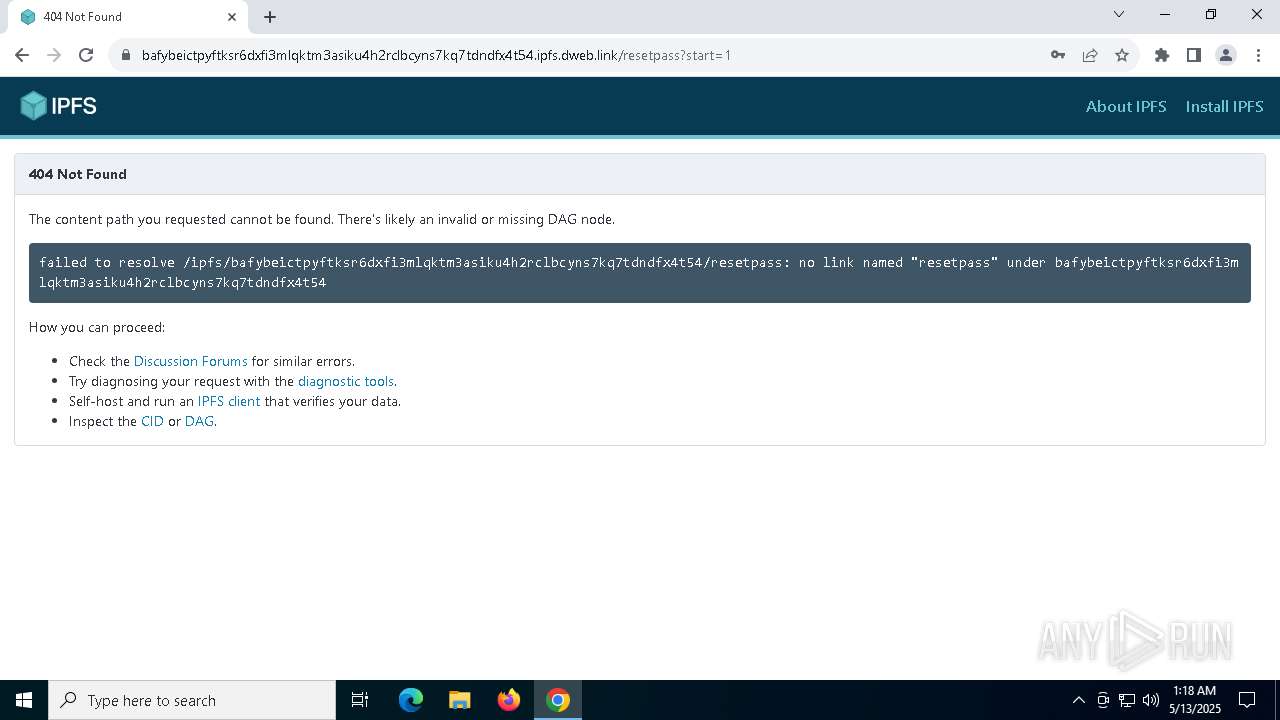1280x720 pixels.
Task: Open the network status tray icon
Action: click(x=1127, y=700)
